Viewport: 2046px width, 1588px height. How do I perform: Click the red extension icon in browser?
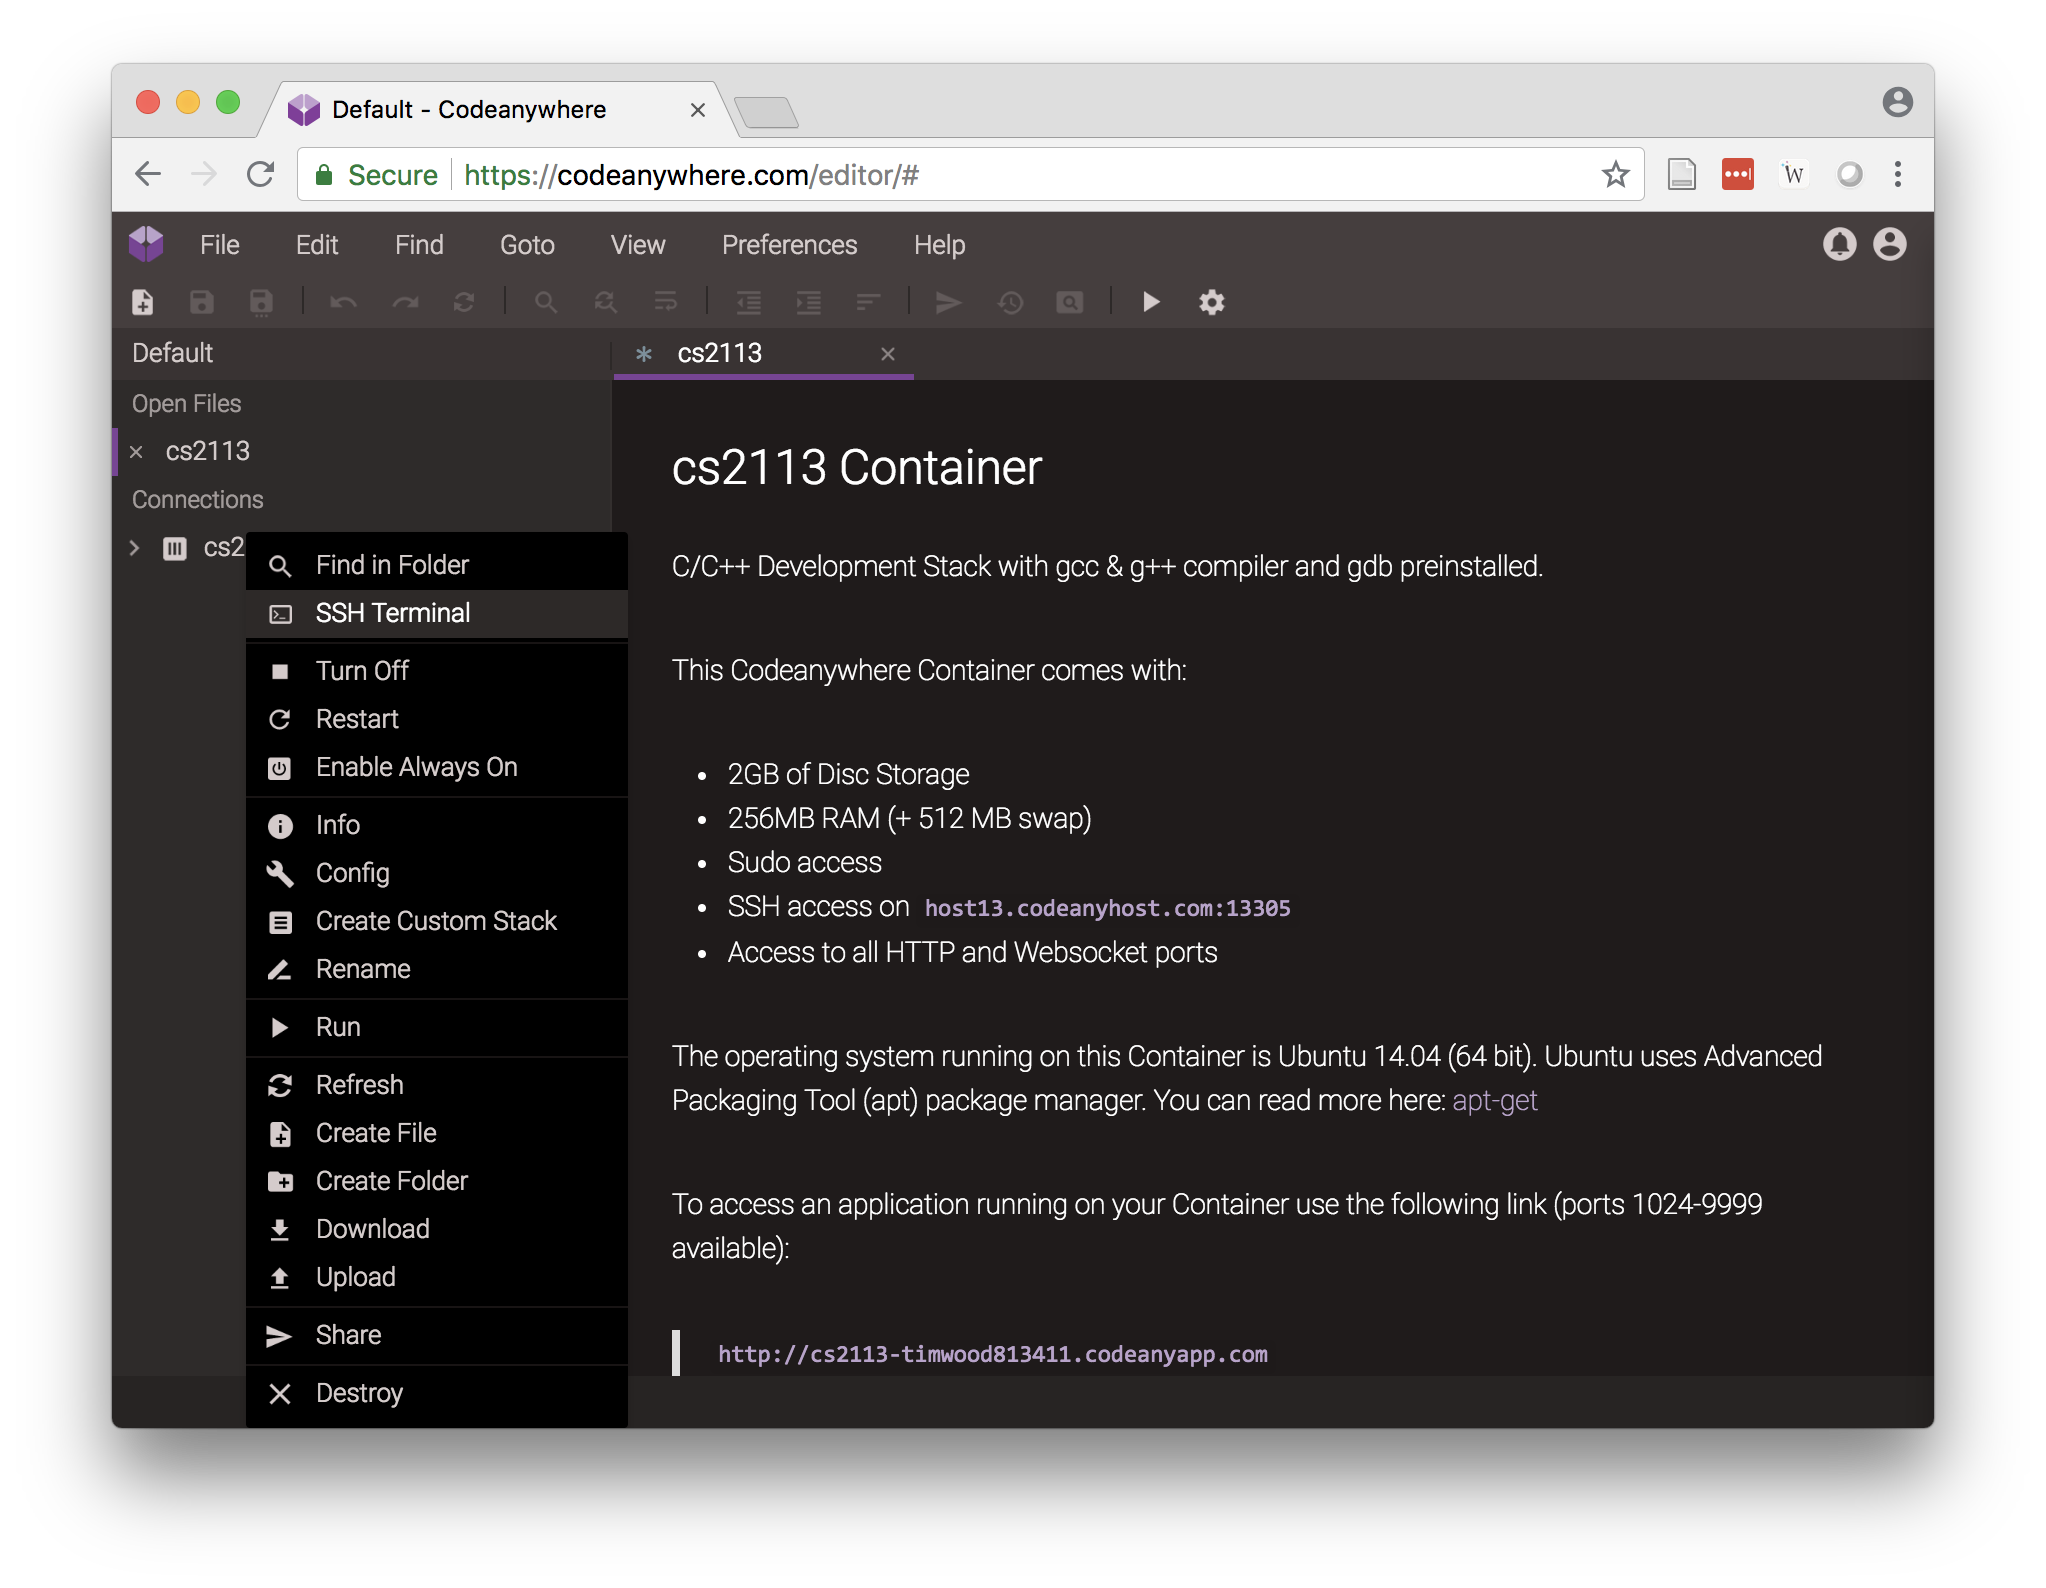[x=1738, y=175]
